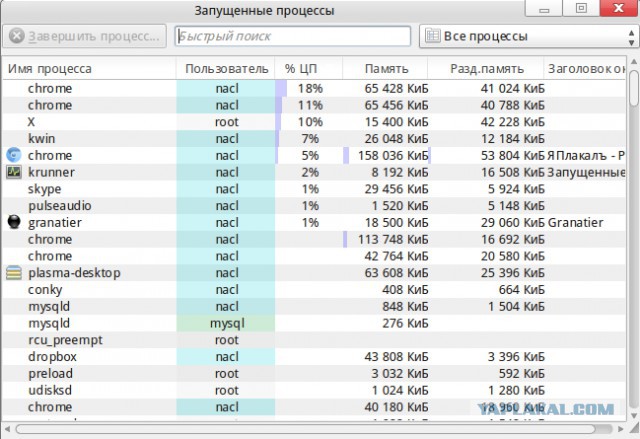Click the 'ЯПлакалъ' window title cell
640x439 pixels.
pyautogui.click(x=586, y=155)
